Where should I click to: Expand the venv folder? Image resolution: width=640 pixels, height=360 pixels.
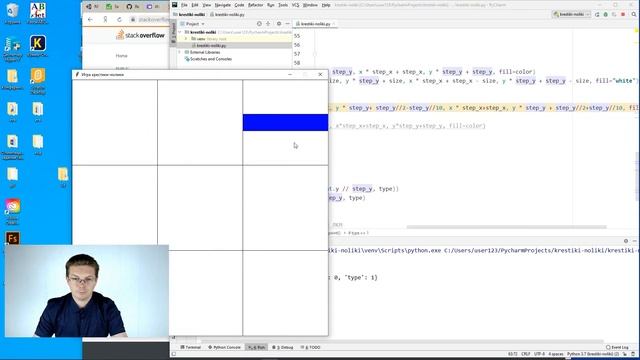186,39
